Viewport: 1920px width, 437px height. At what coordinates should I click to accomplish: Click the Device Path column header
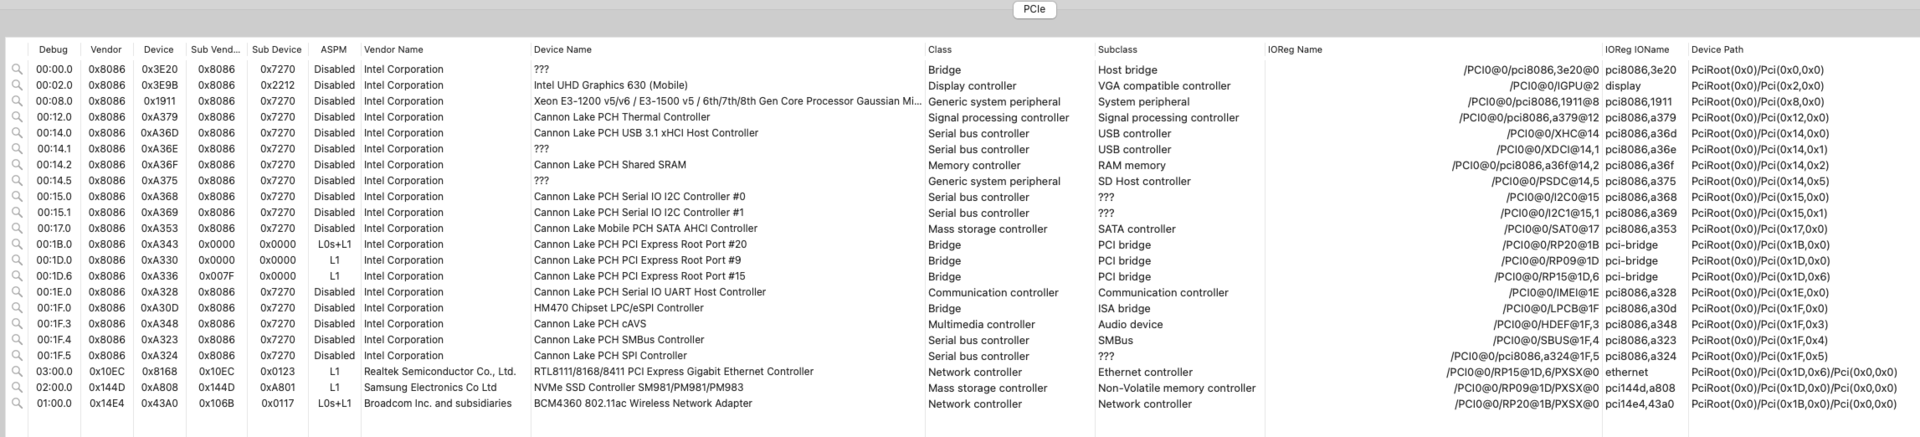(x=1717, y=50)
